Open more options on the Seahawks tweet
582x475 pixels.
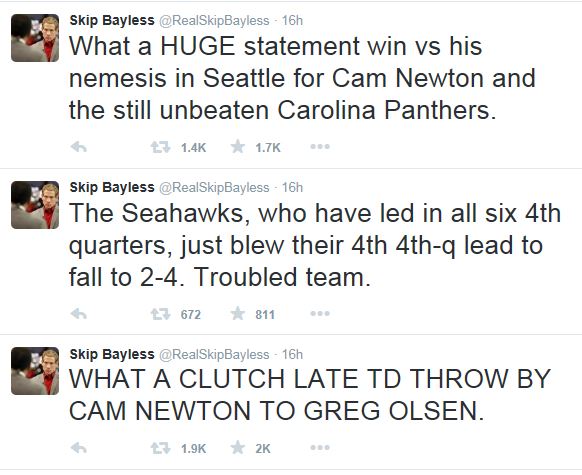320,314
